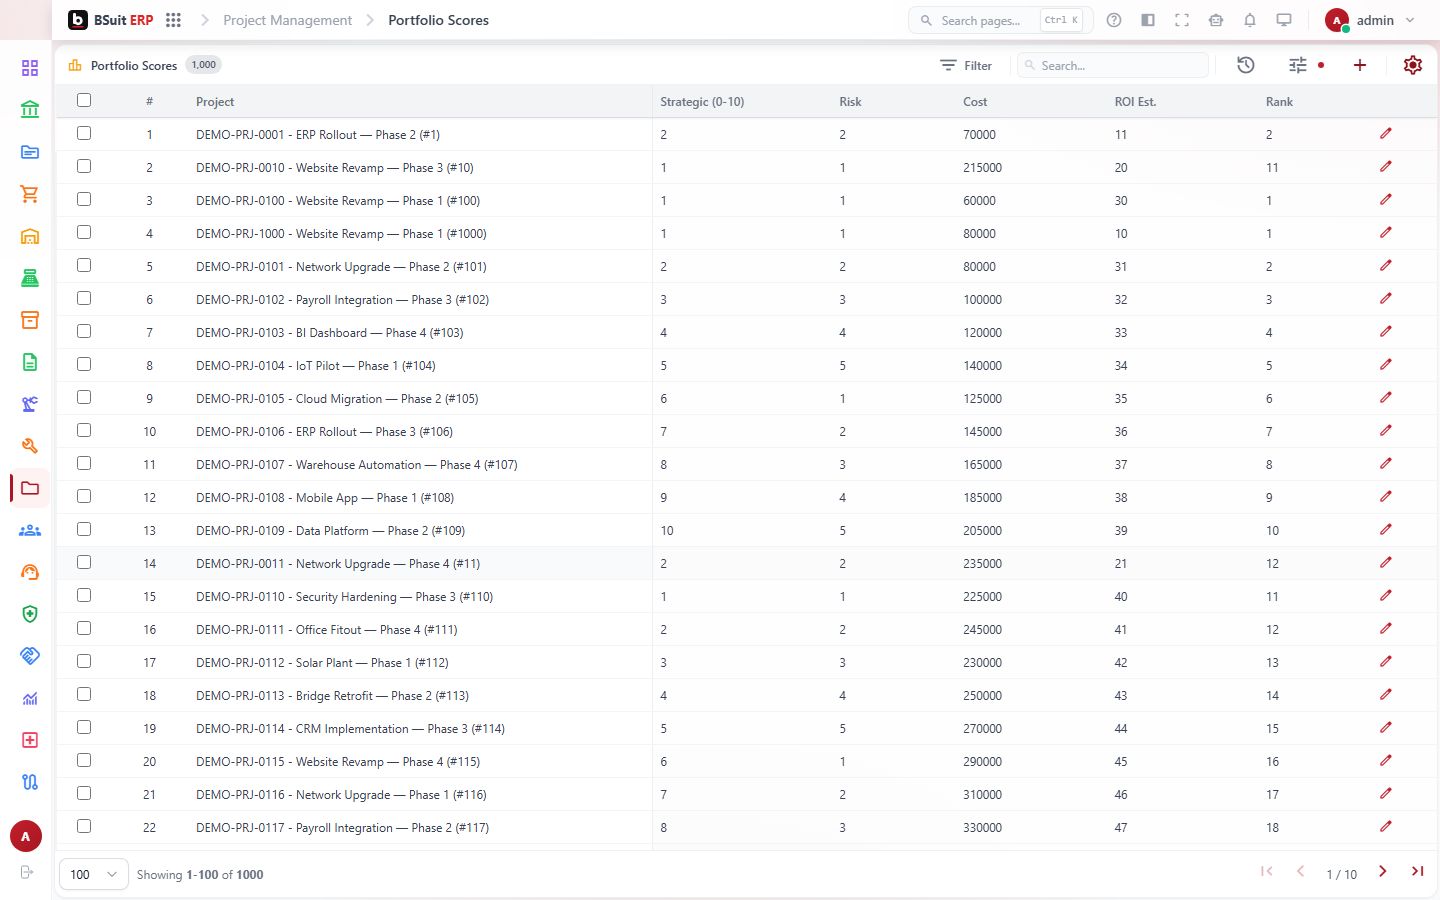
Task: Open the robot assistant icon
Action: coord(1216,20)
